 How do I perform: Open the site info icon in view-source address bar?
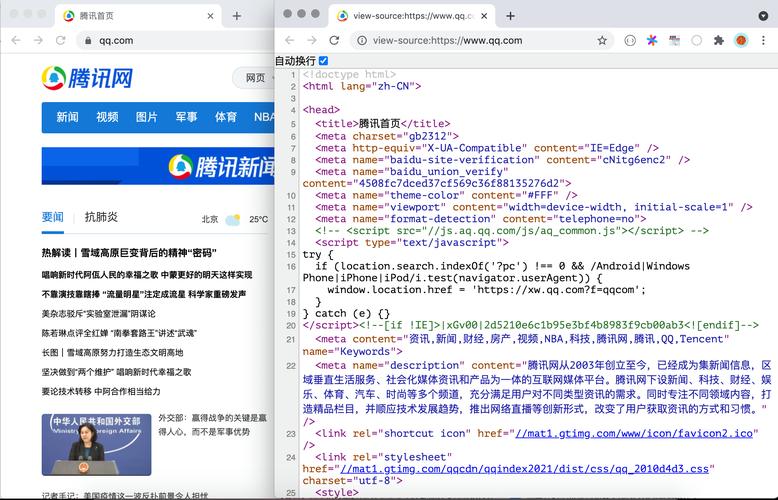click(x=362, y=41)
